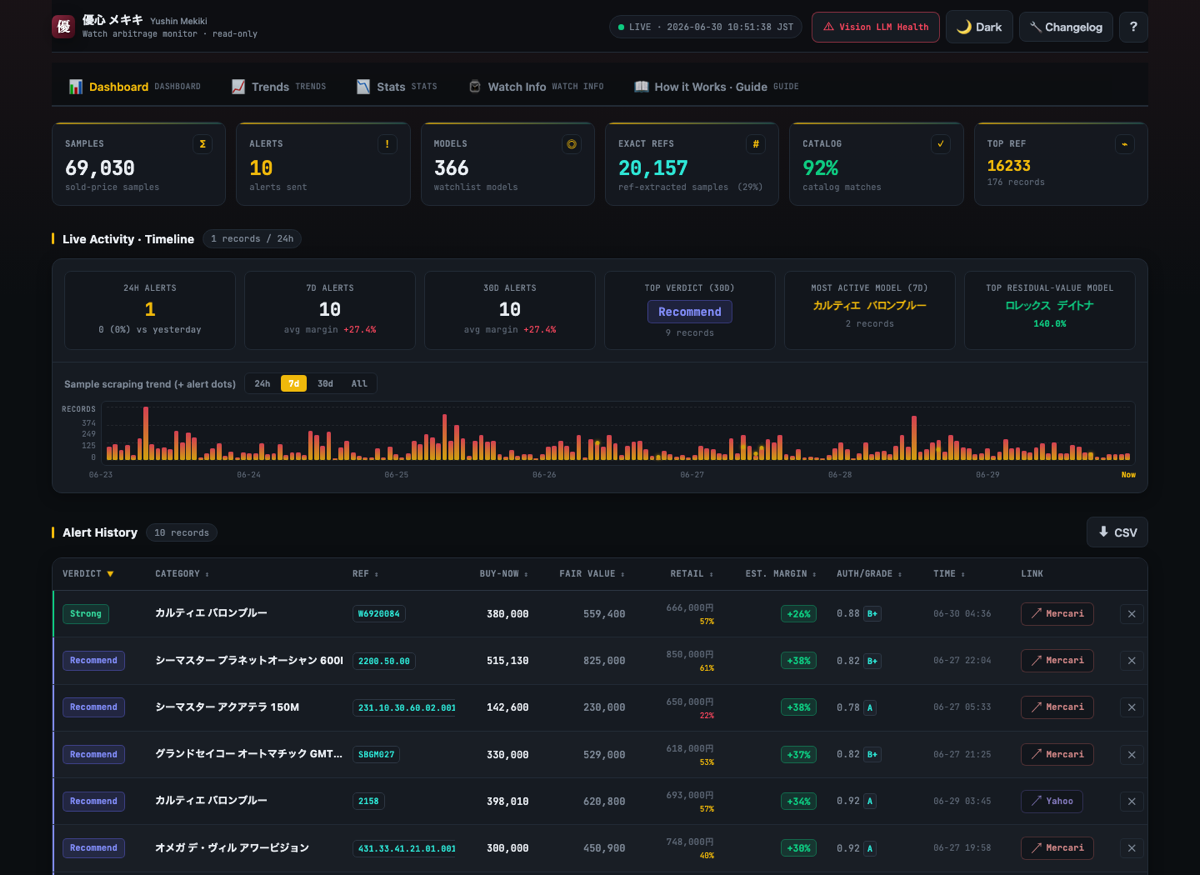Viewport: 1200px width, 875px height.
Task: Click the 2200.50.00 ref tag
Action: pos(384,661)
